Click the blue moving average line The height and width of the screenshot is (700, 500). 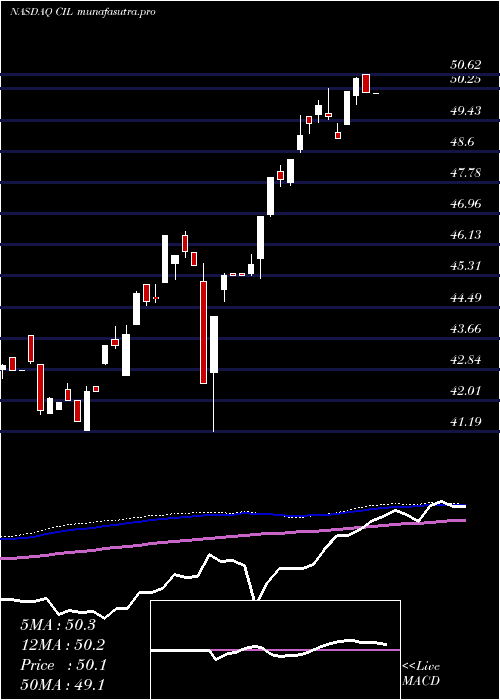tap(232, 515)
